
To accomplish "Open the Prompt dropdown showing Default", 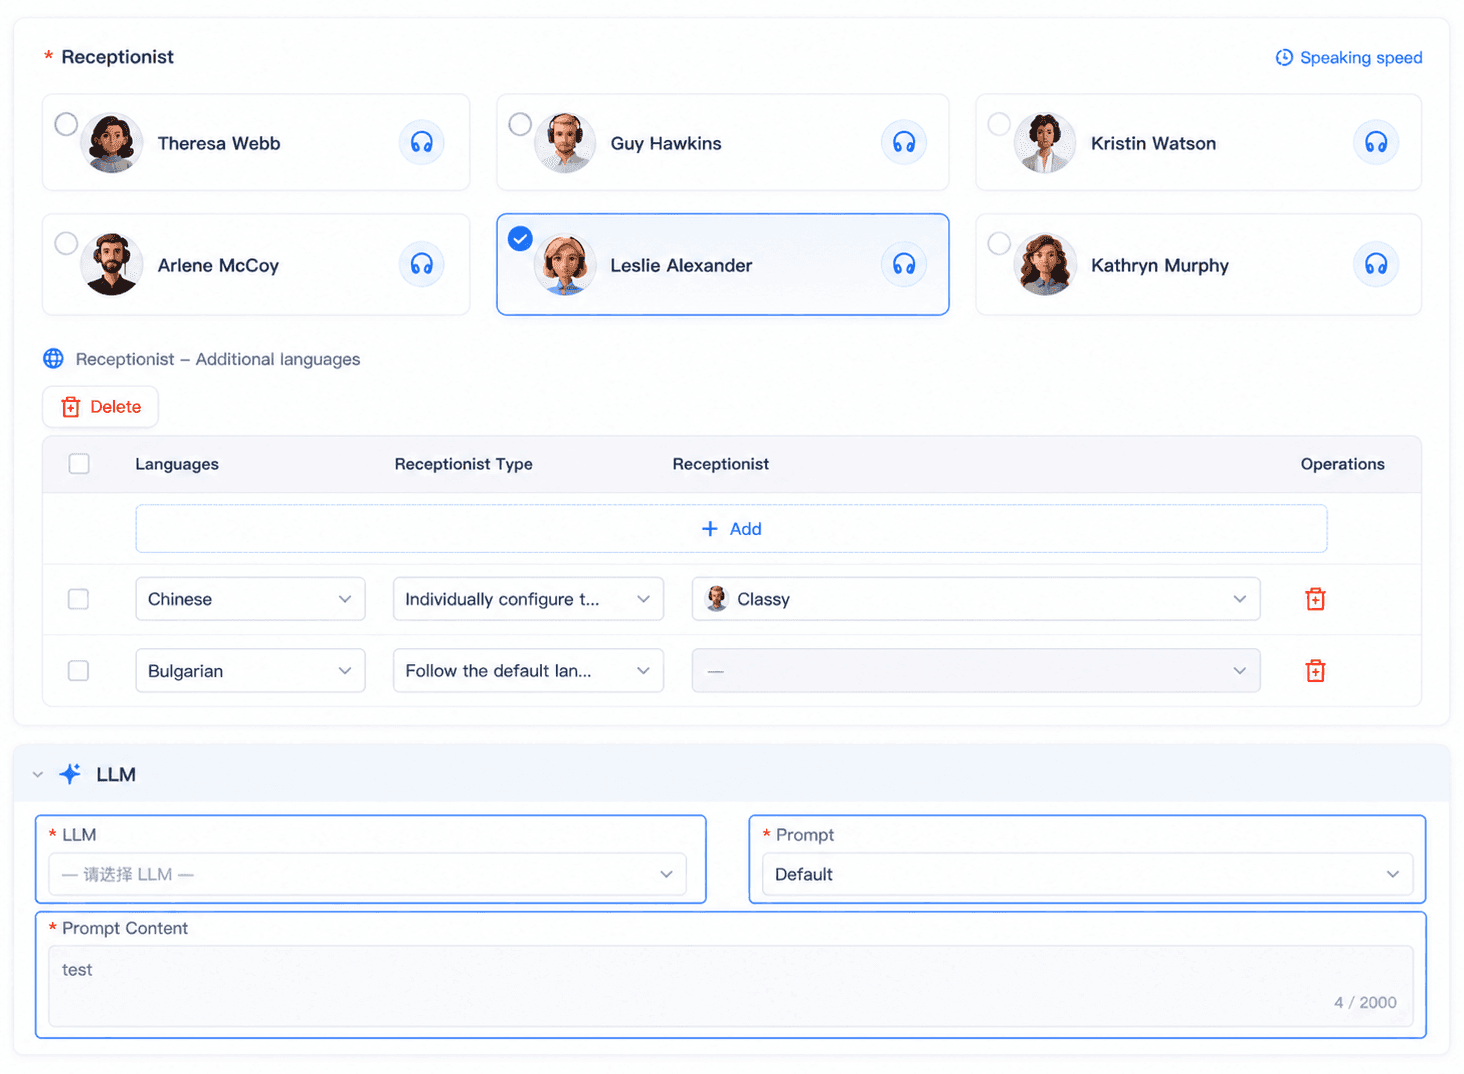I will (1088, 874).
